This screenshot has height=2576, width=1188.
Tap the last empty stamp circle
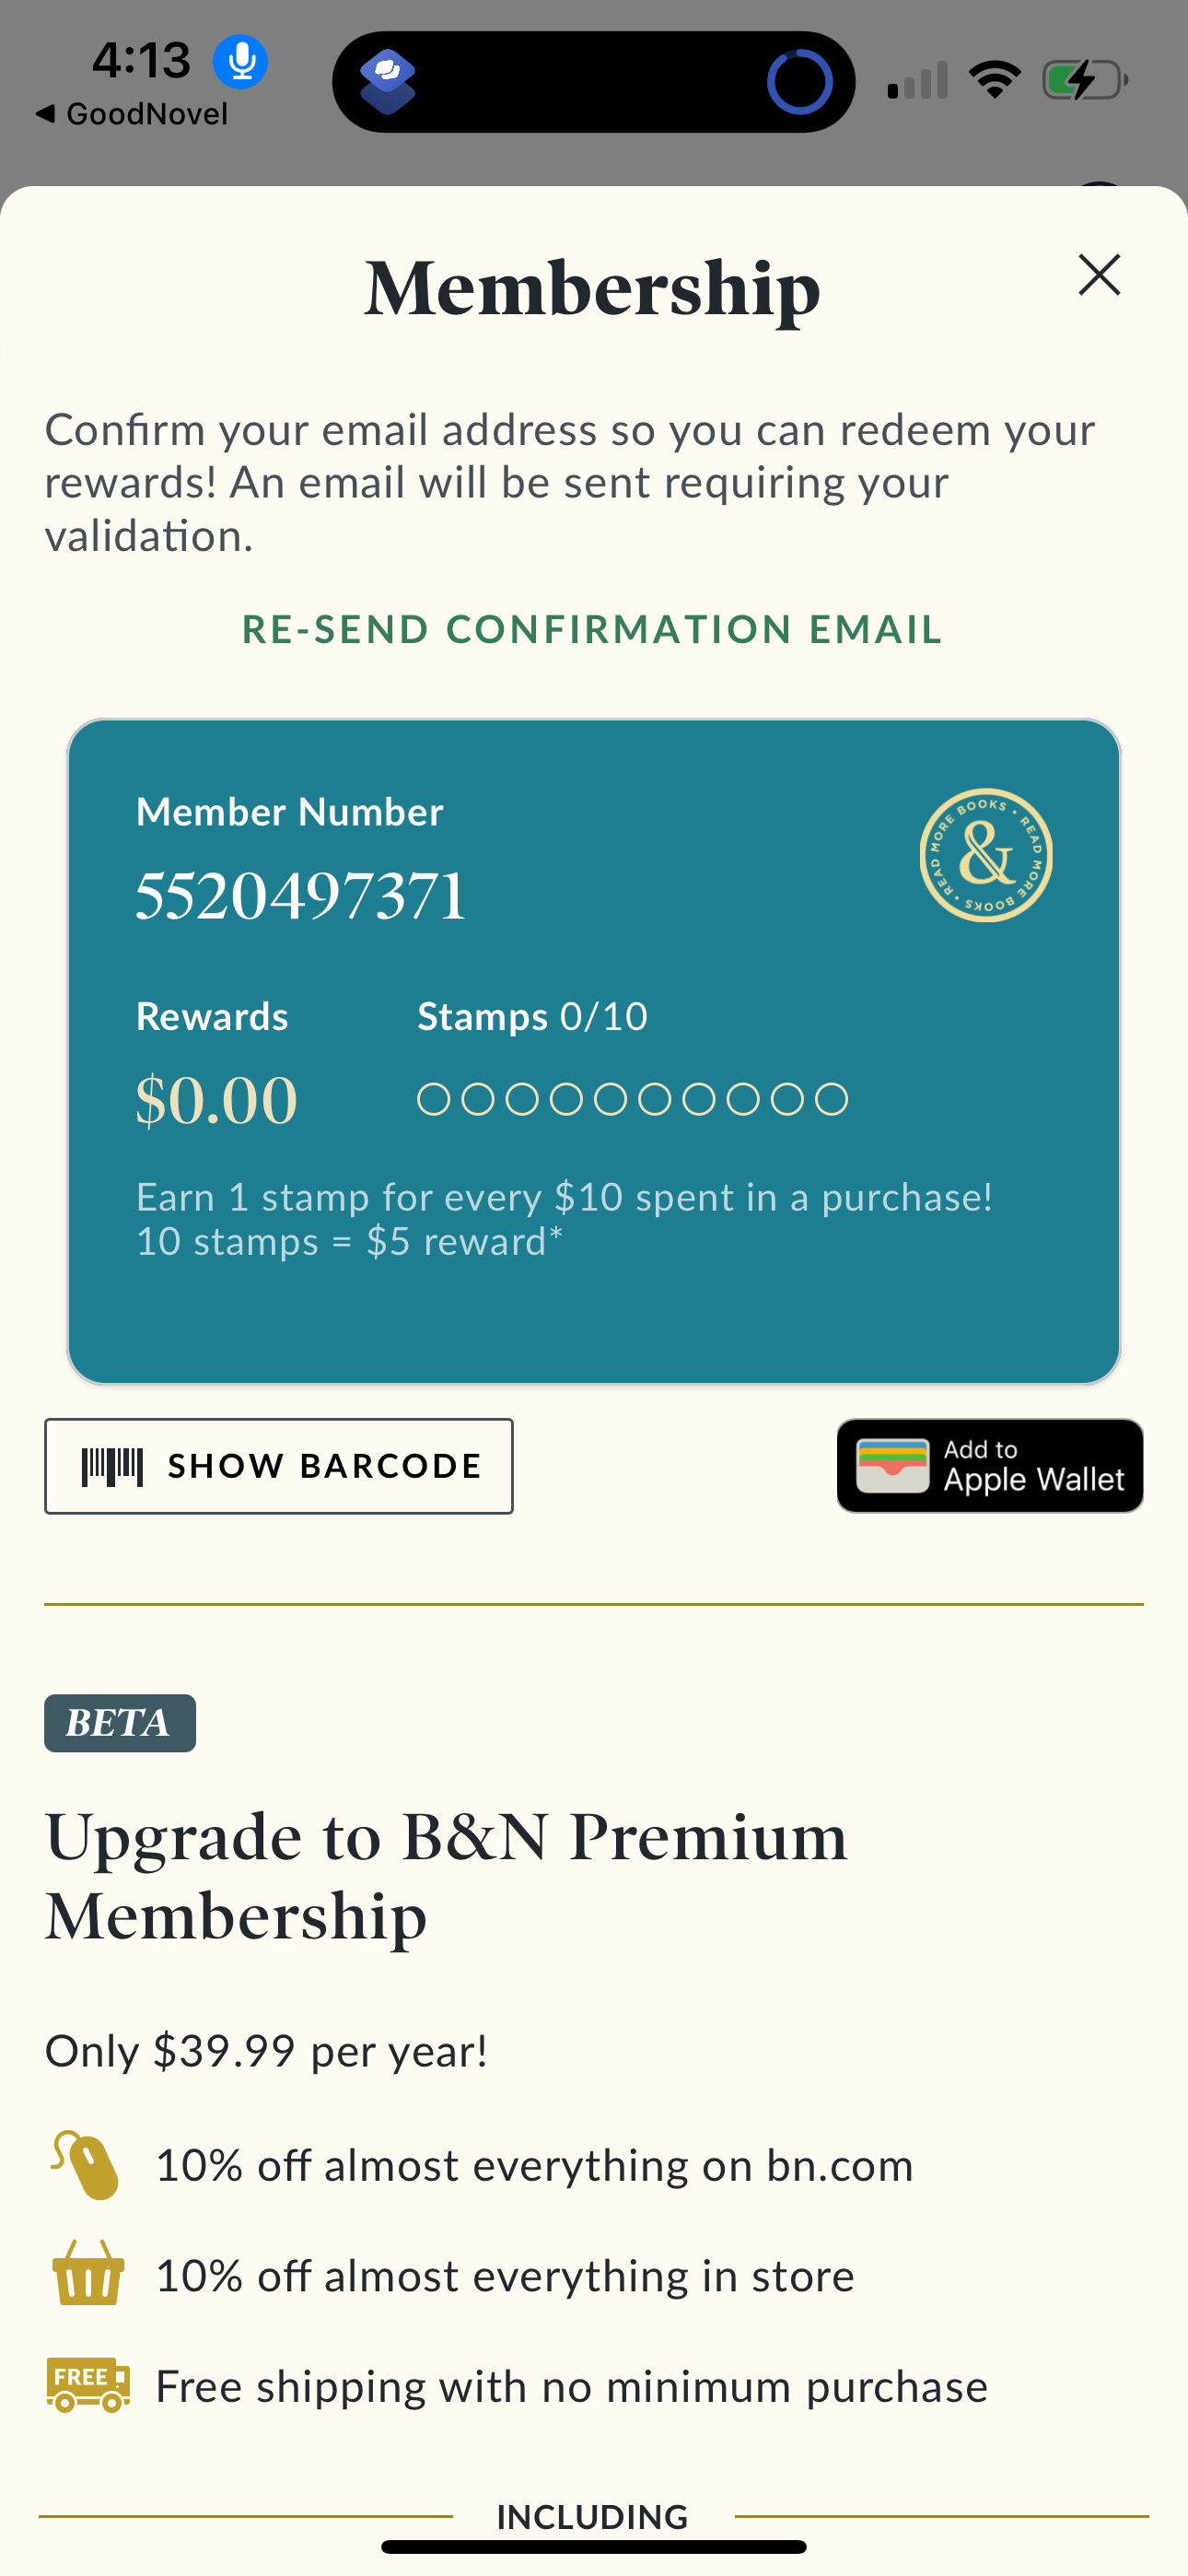[x=831, y=1099]
